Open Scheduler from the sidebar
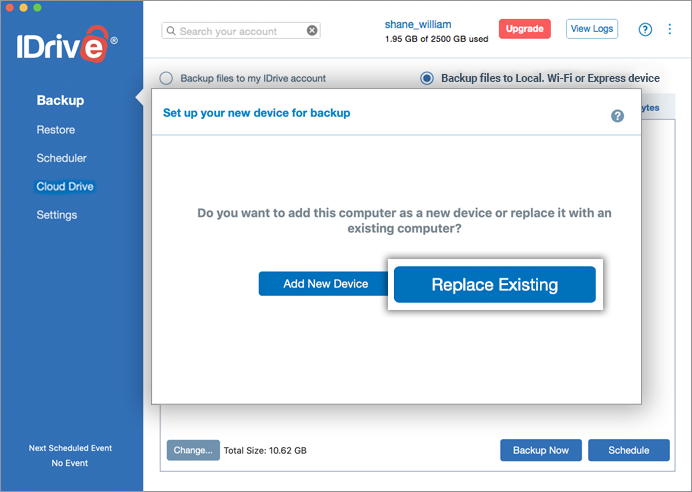 tap(61, 158)
